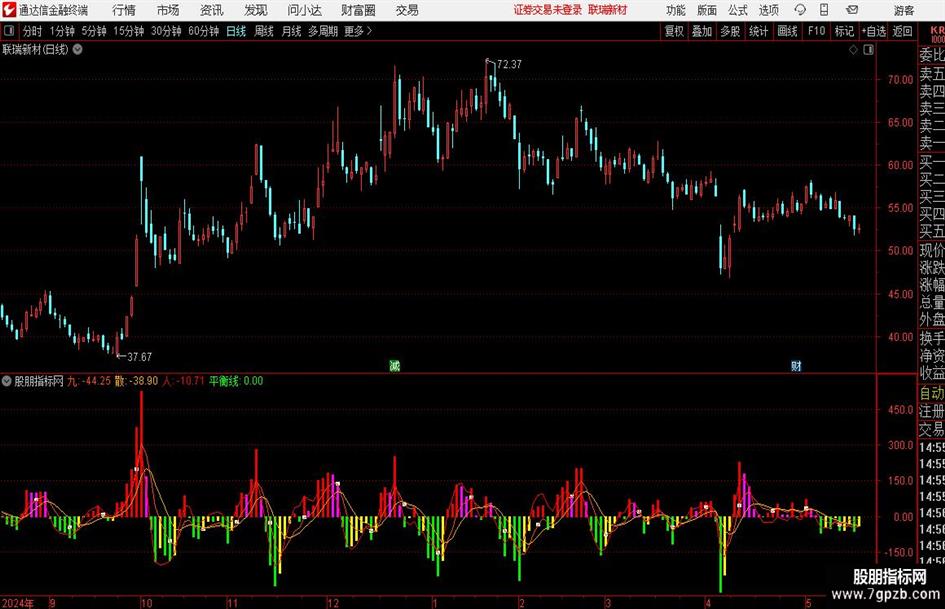Screen dimensions: 945x609
Task: Switch to 分时 chart tab
Action: 32,31
